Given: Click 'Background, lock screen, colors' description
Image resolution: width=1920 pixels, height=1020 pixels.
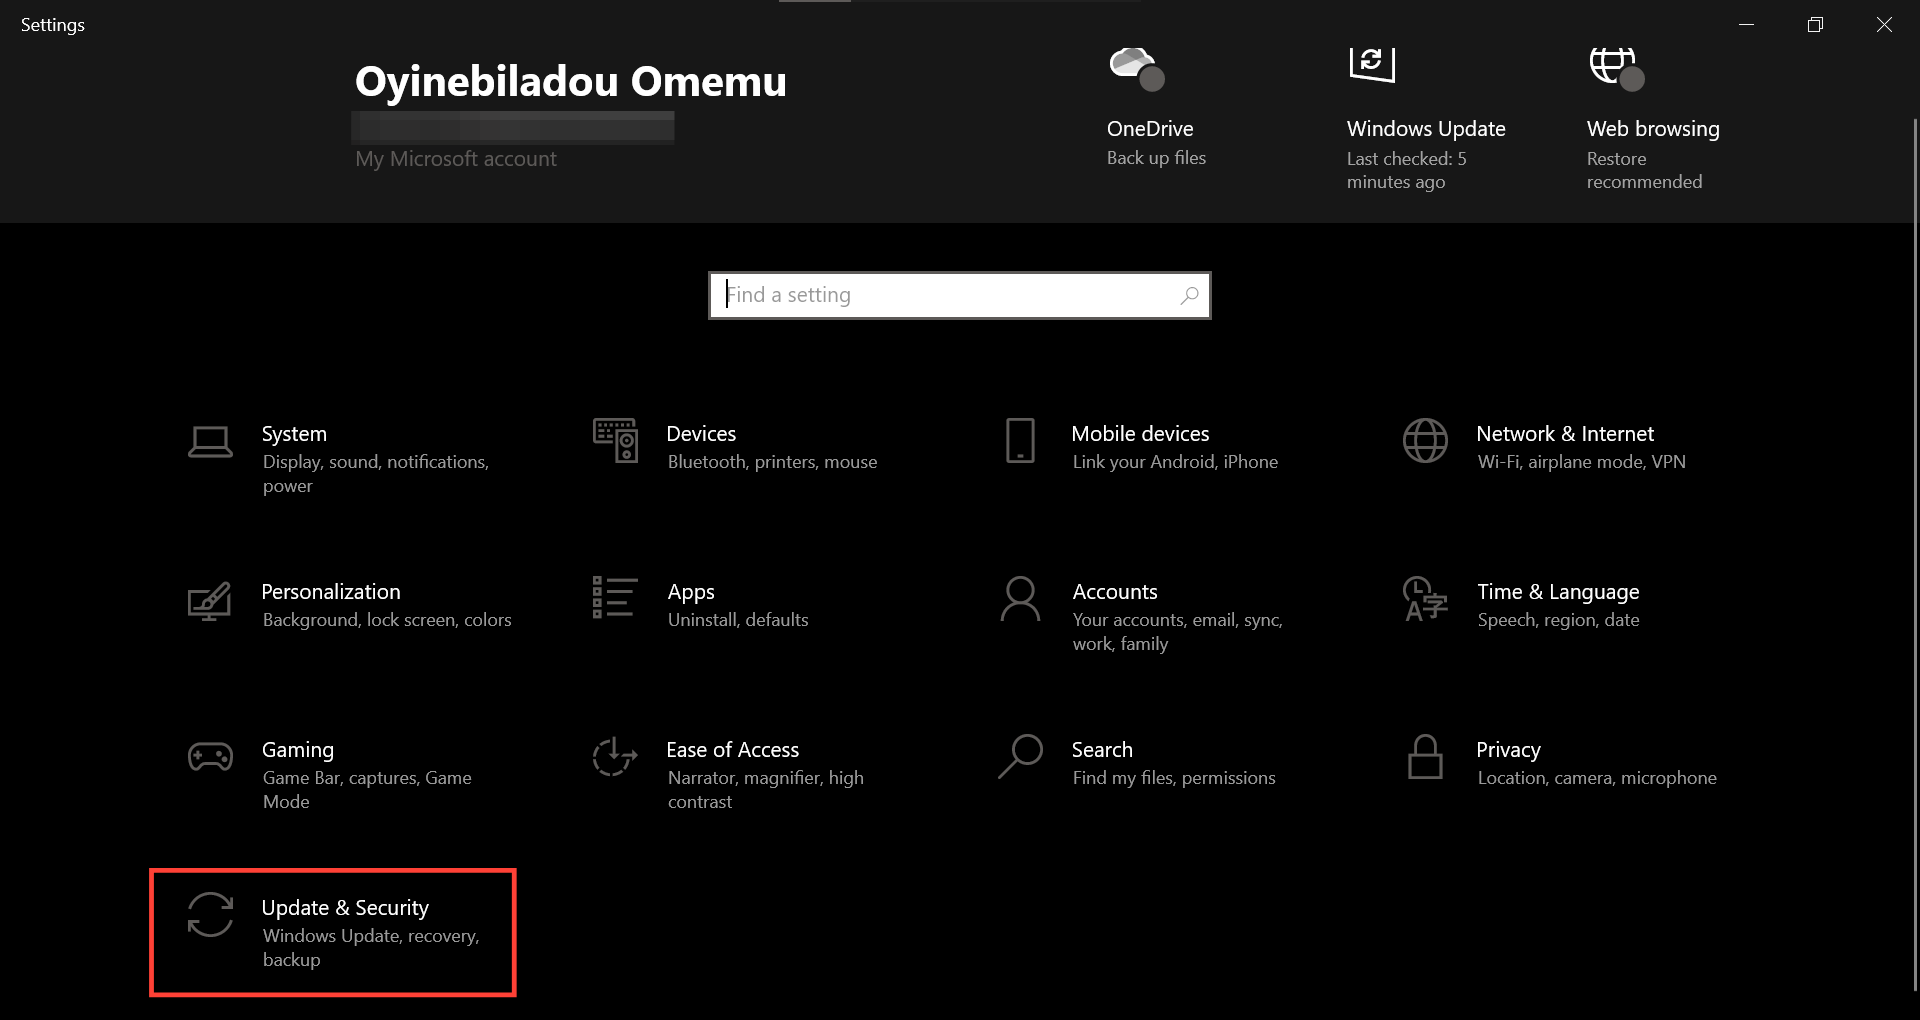Looking at the screenshot, I should point(387,620).
